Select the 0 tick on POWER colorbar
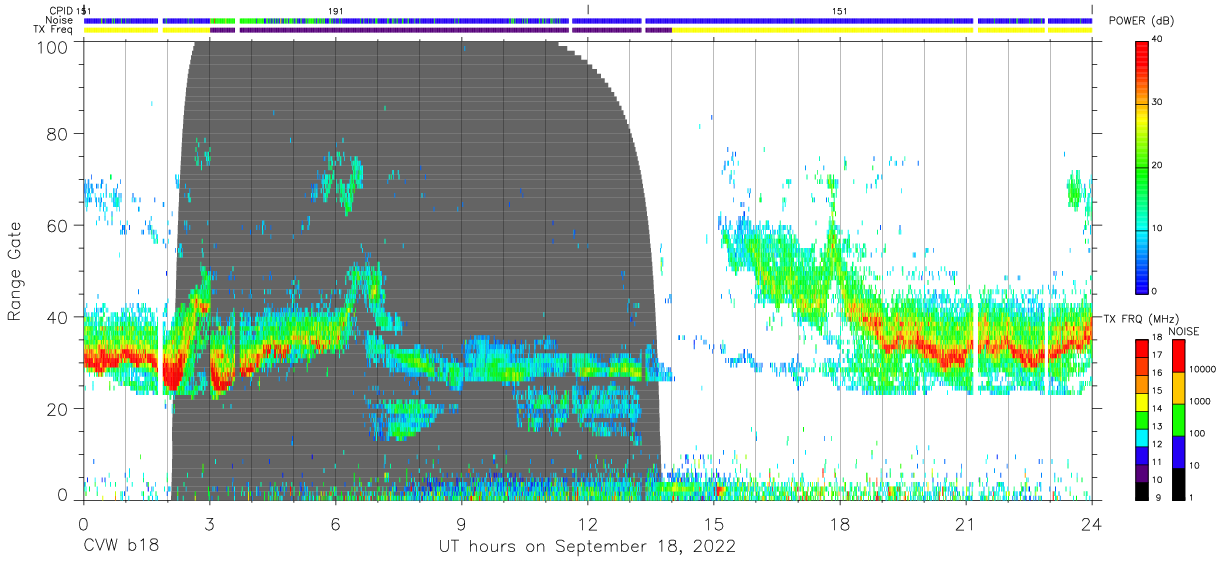Image resolution: width=1228 pixels, height=567 pixels. [1155, 291]
